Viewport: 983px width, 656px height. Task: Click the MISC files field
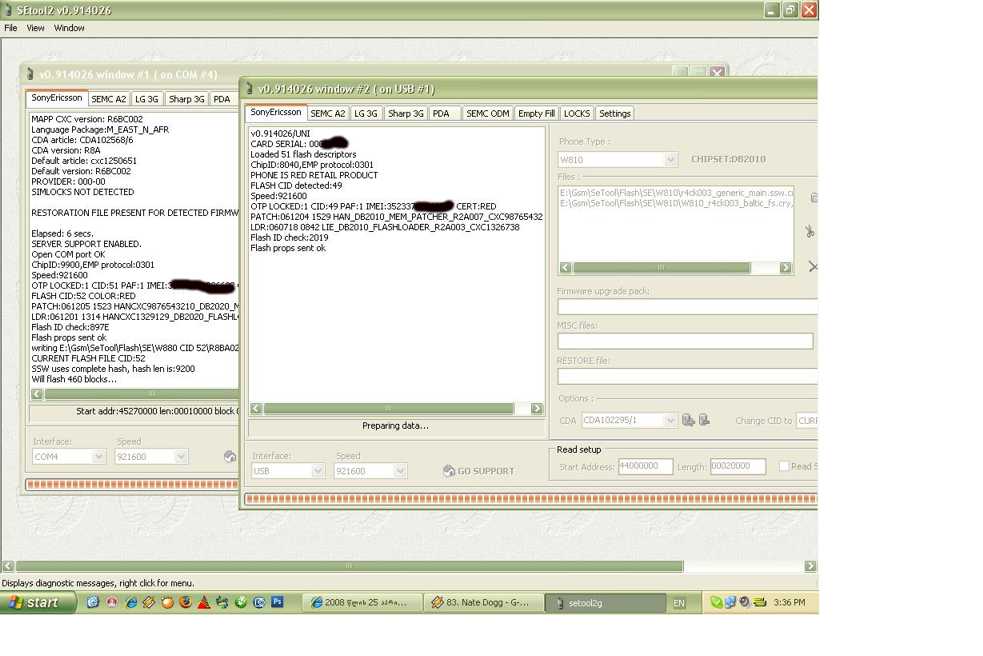click(685, 341)
